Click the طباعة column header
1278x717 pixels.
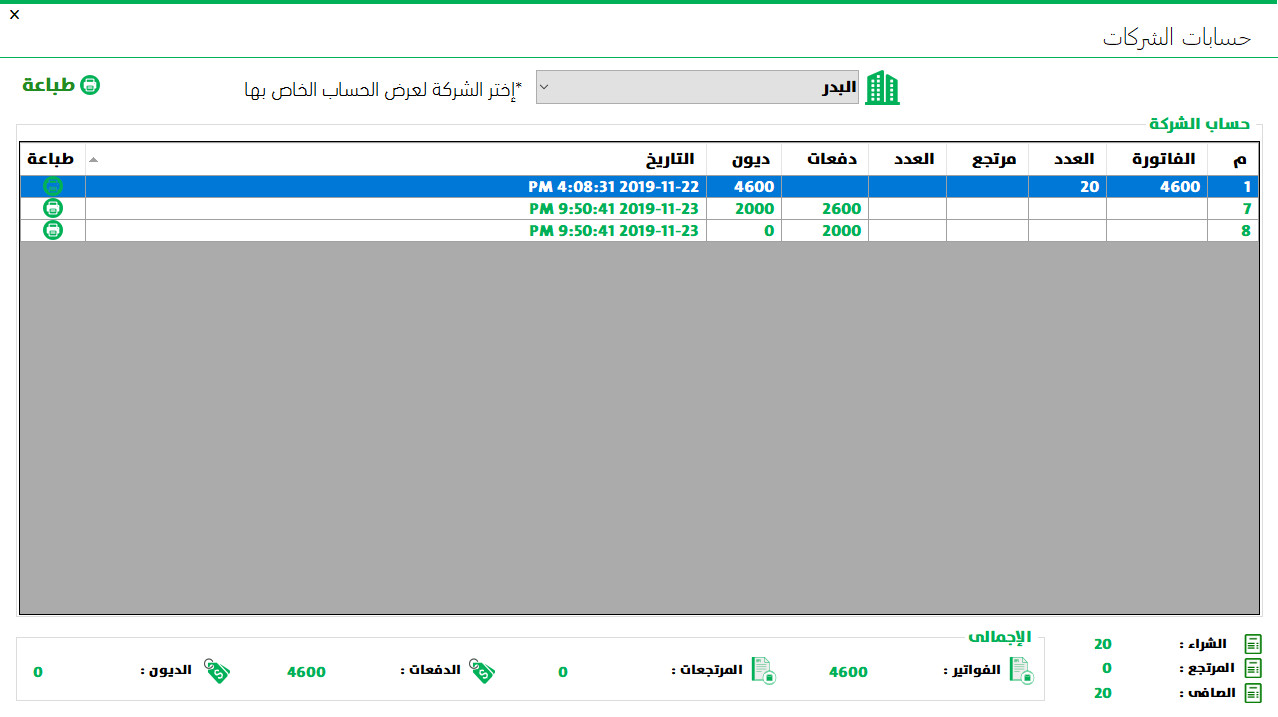click(x=53, y=159)
